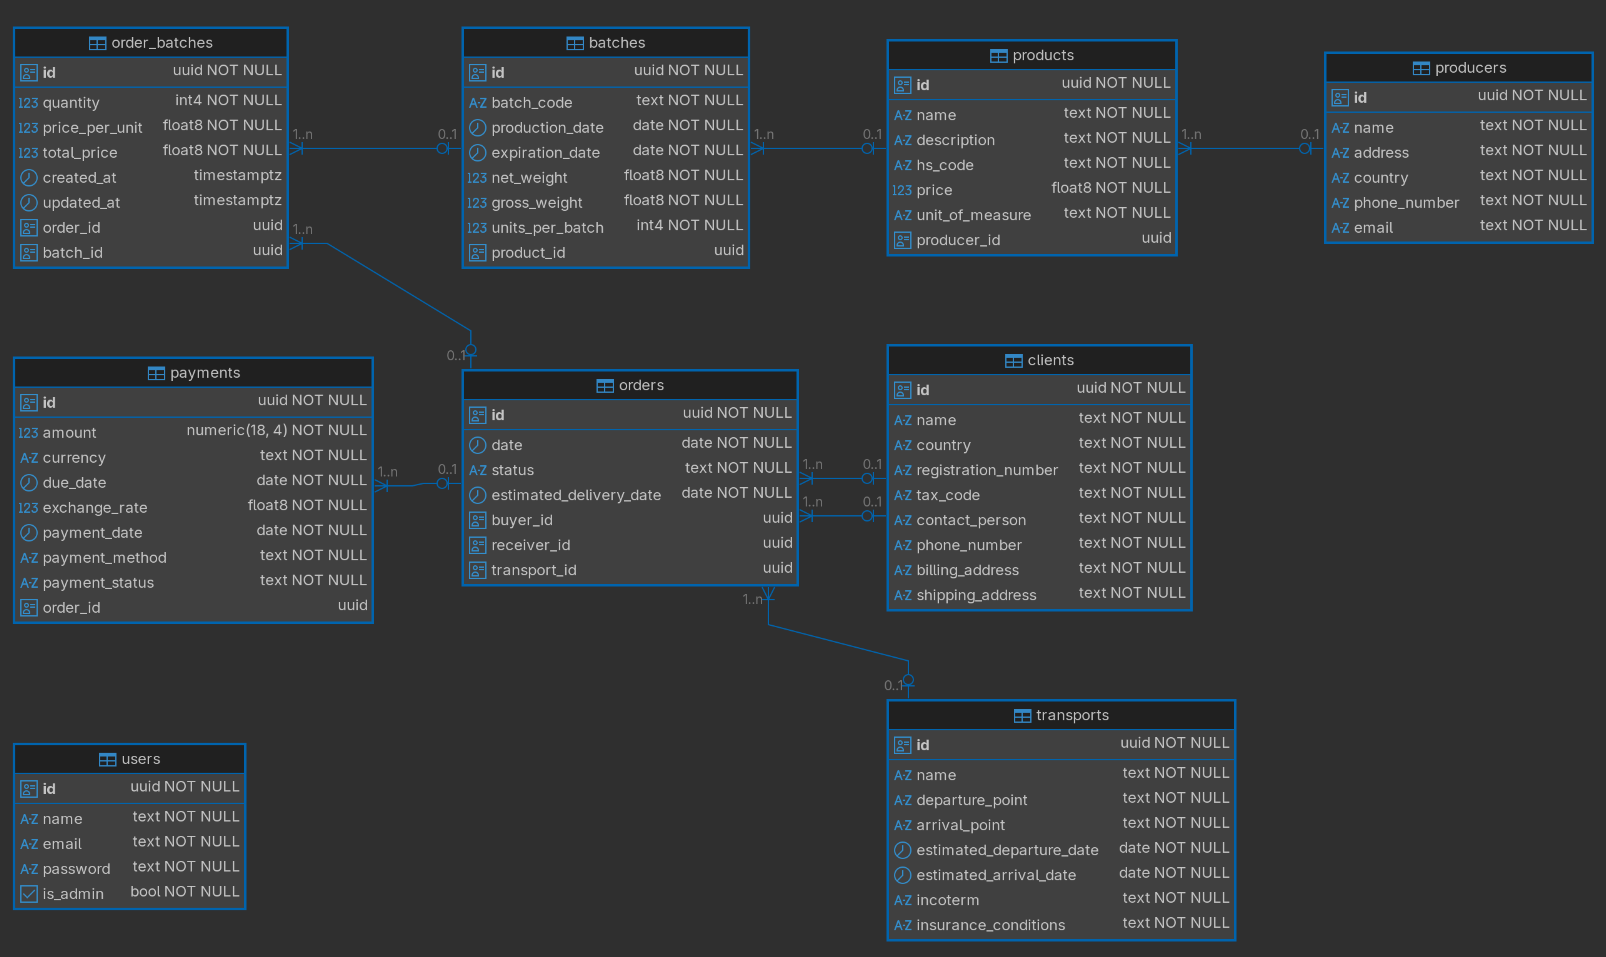Screen dimensions: 1606x957
Task: Select the unit_of_measure column in products
Action: pyautogui.click(x=973, y=216)
